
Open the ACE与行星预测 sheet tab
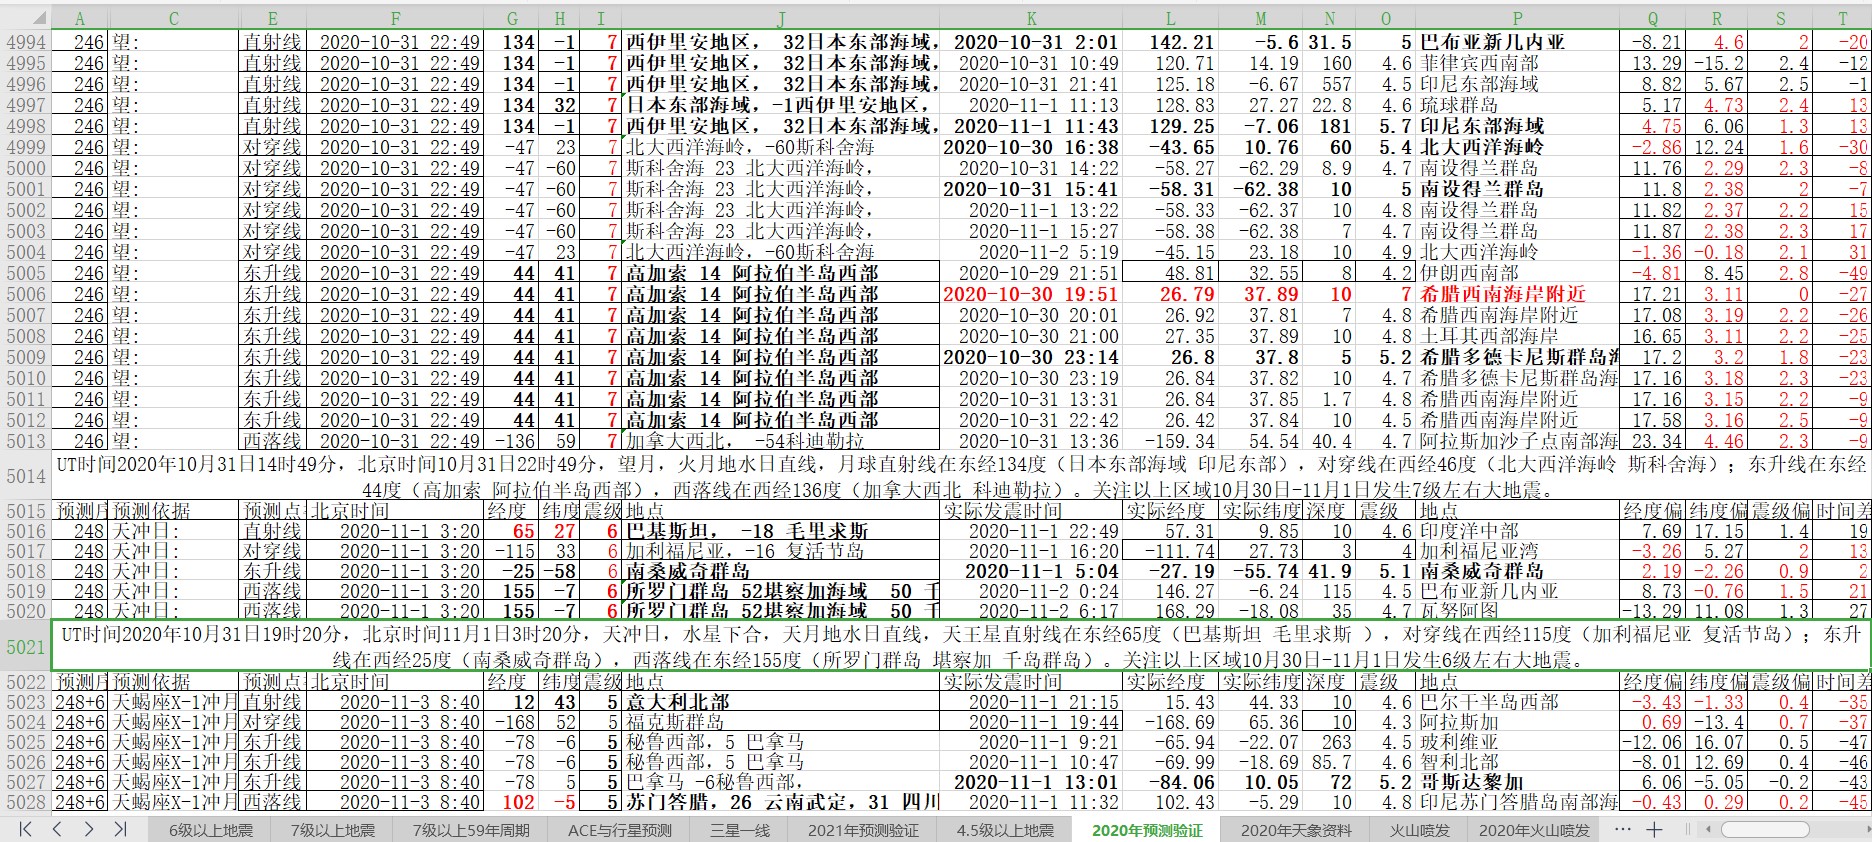[x=619, y=830]
